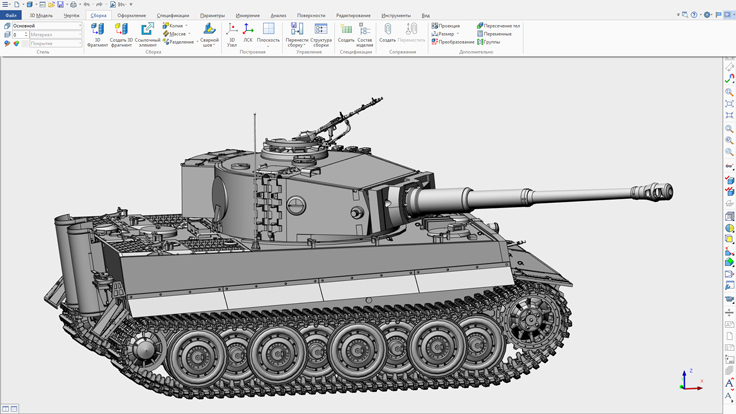The height and width of the screenshot is (414, 736).
Task: Create an ЛСК coordinate system
Action: point(248,35)
